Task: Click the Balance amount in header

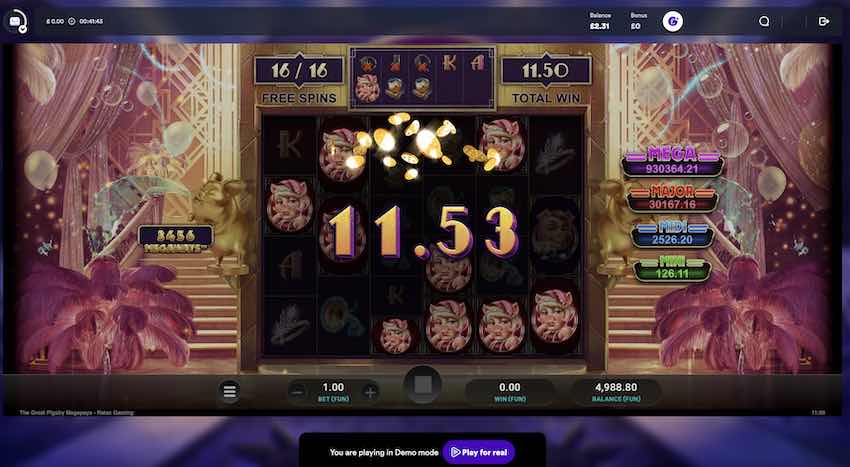Action: 600,26
